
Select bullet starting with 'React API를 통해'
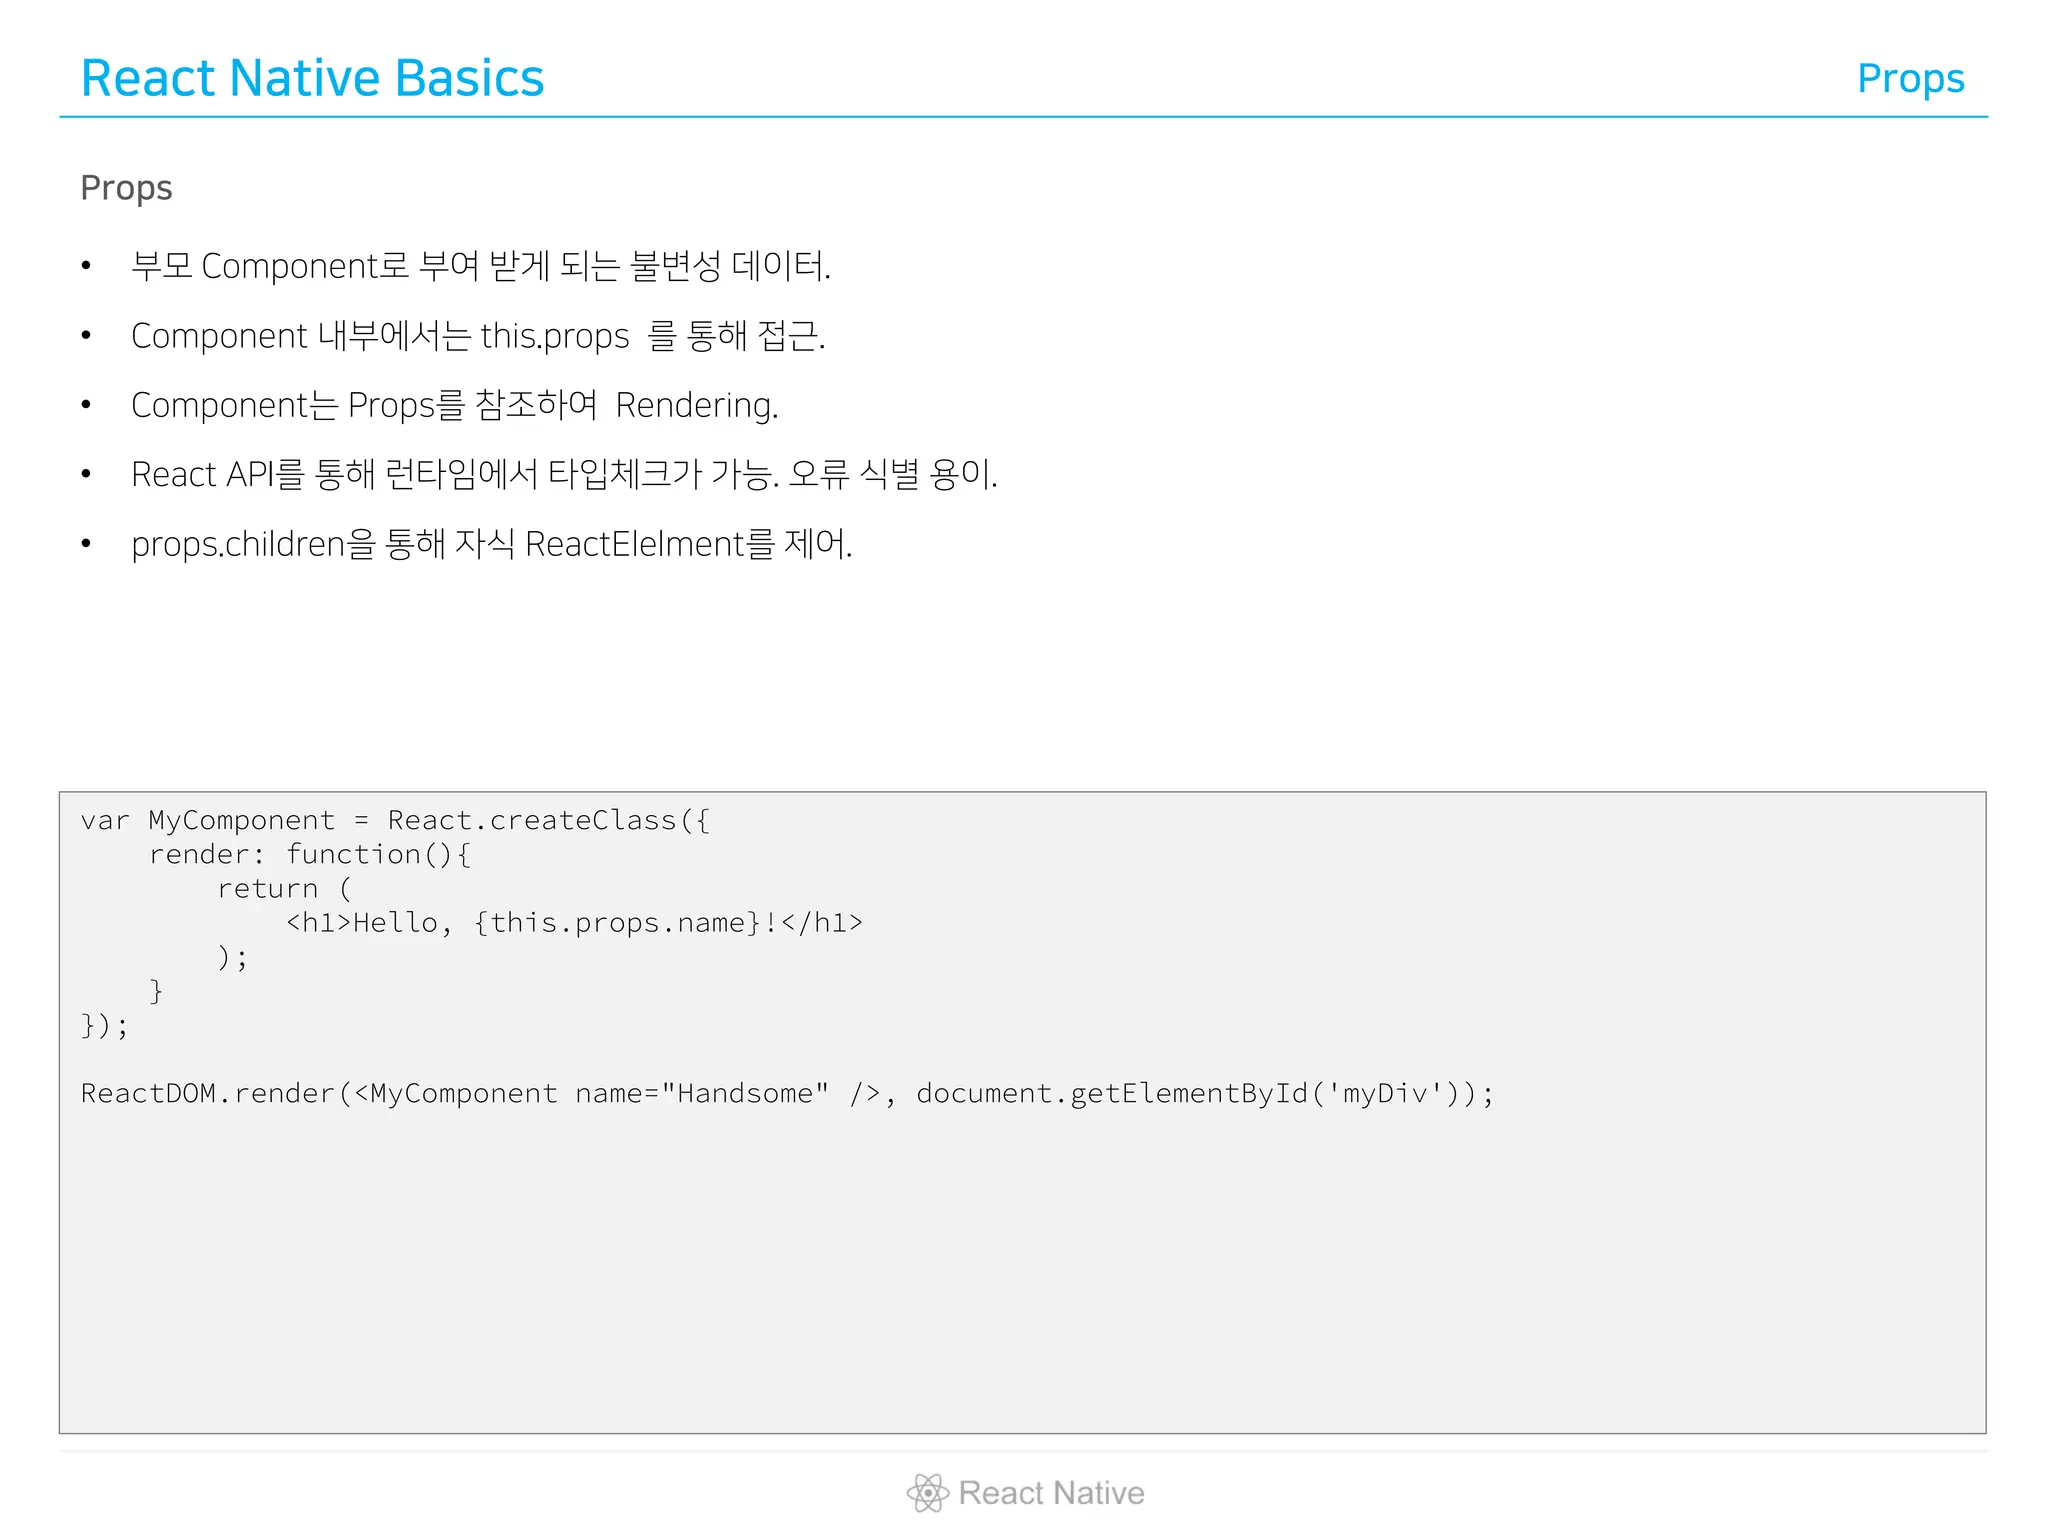(x=565, y=474)
